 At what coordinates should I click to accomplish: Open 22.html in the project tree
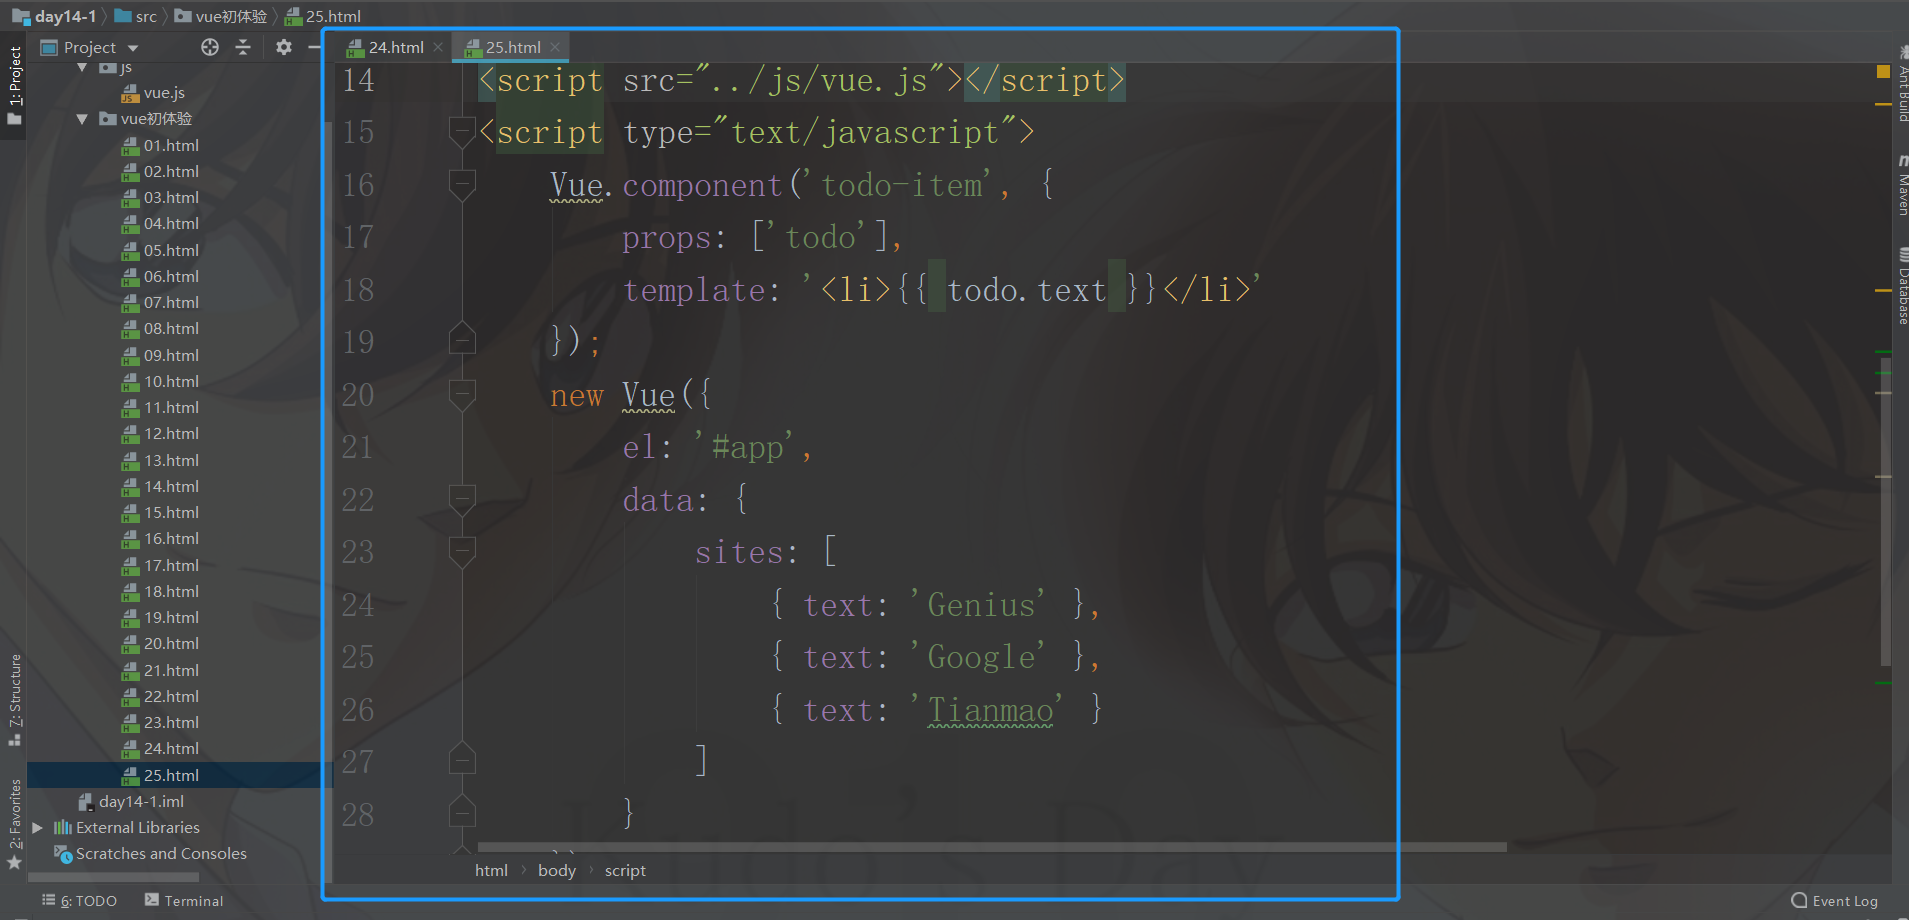(171, 697)
